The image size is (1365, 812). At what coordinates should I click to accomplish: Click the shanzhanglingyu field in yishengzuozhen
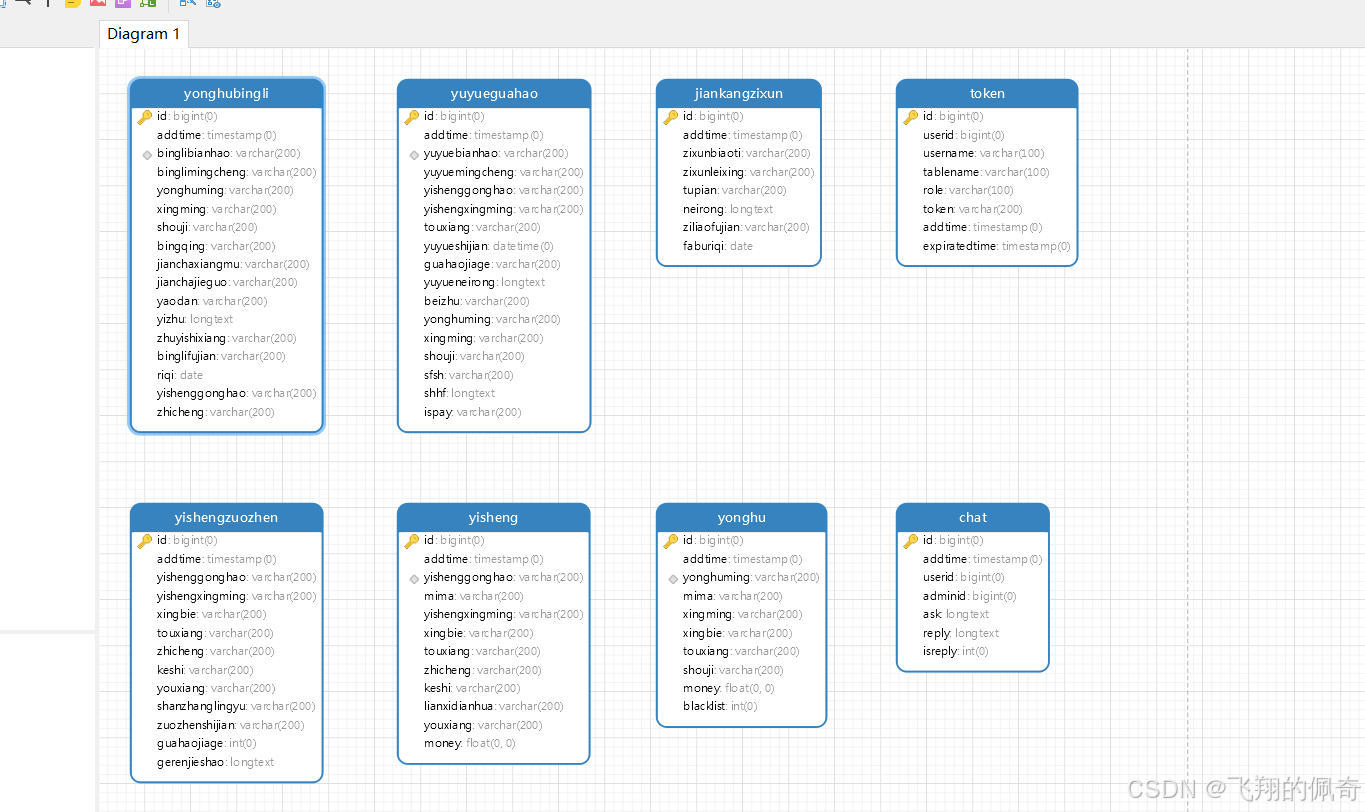pyautogui.click(x=236, y=707)
